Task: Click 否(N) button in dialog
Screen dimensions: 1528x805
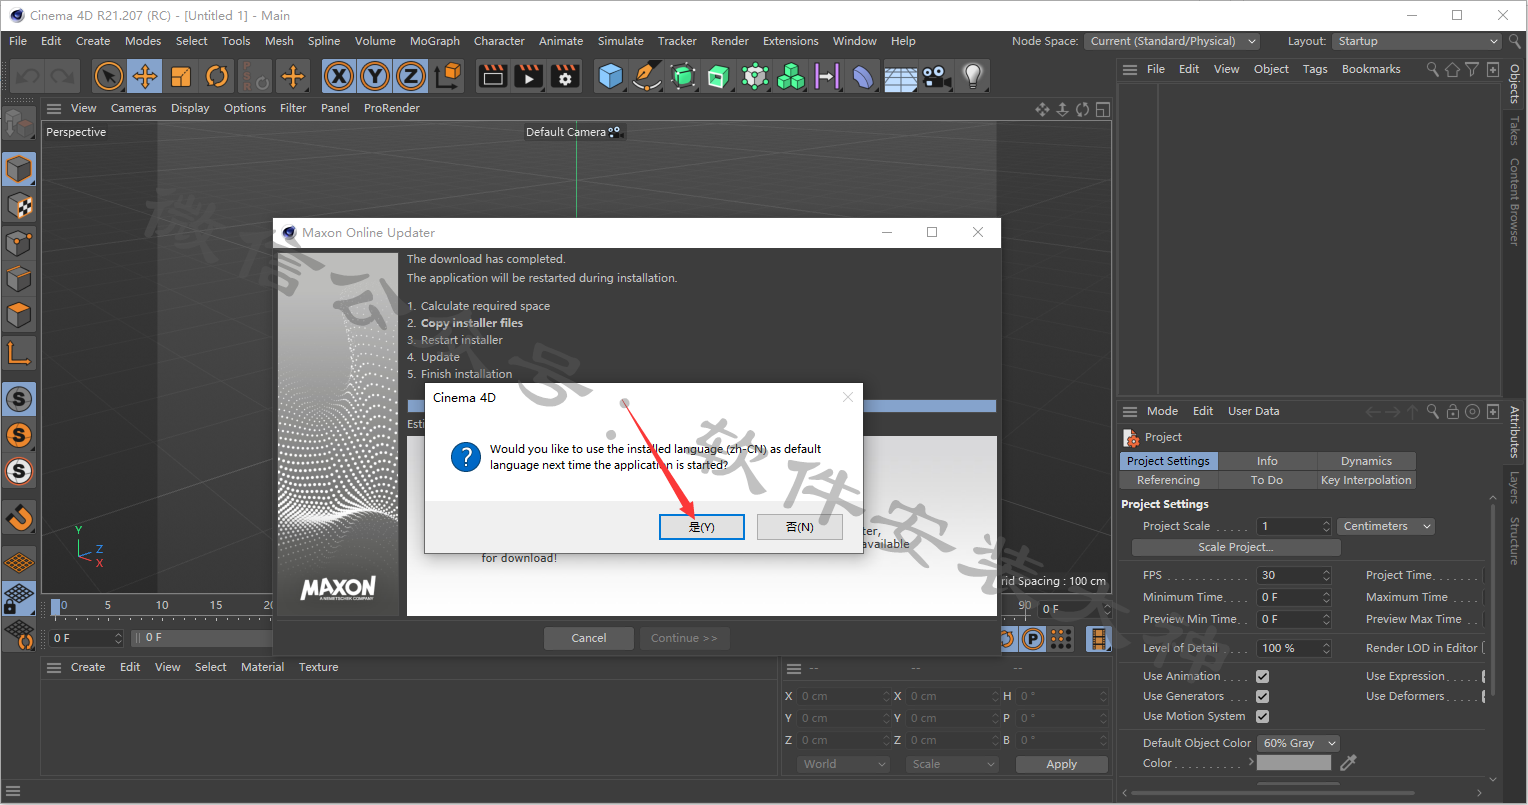Action: pos(799,527)
